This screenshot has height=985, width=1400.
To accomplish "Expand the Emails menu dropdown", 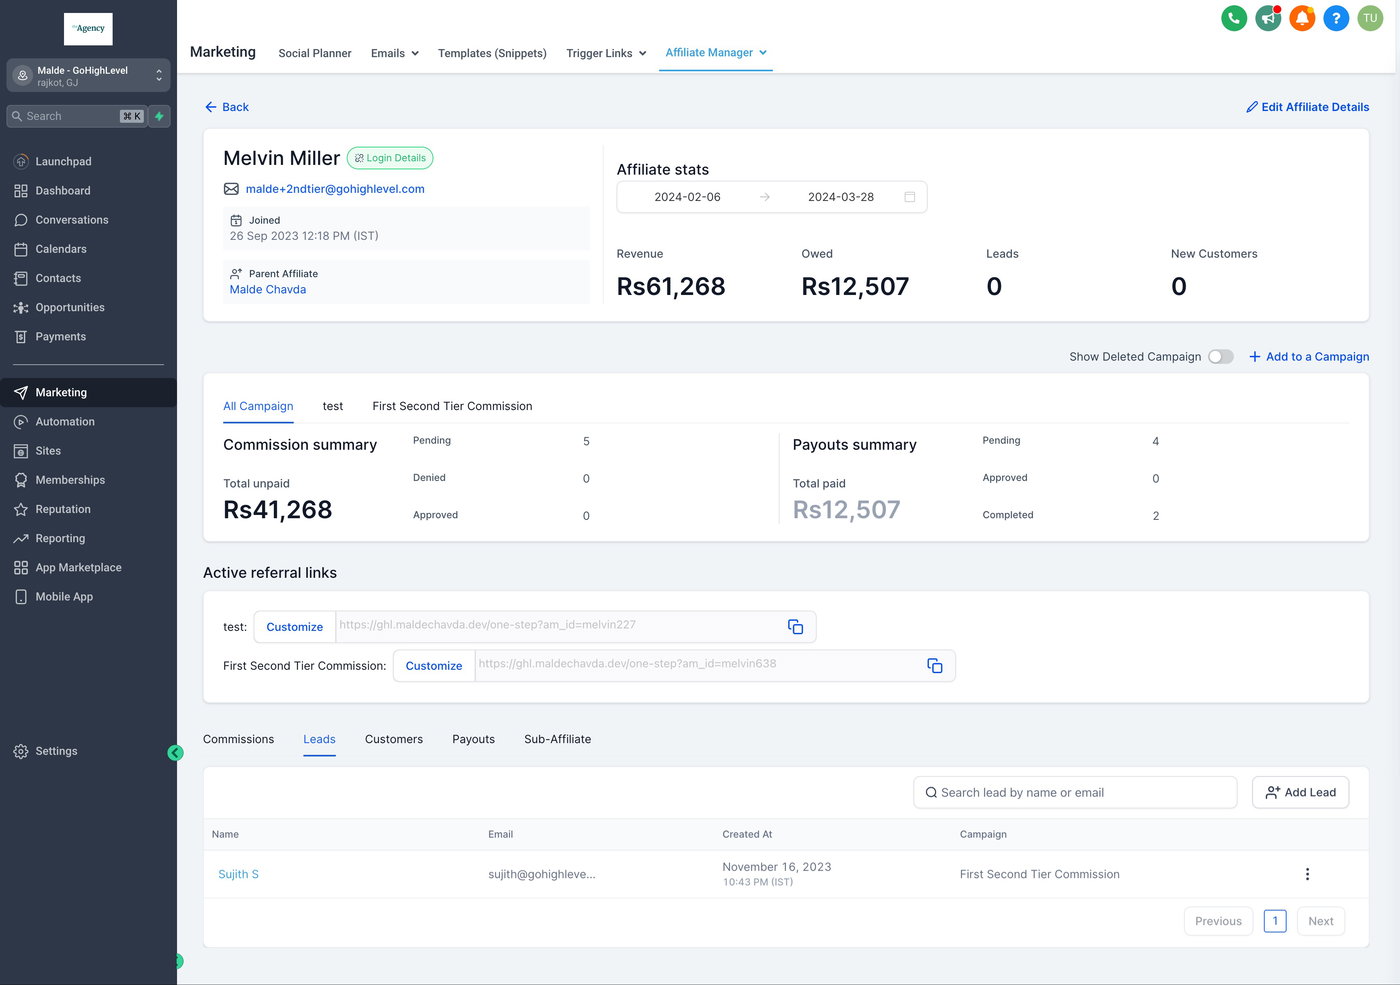I will 394,54.
